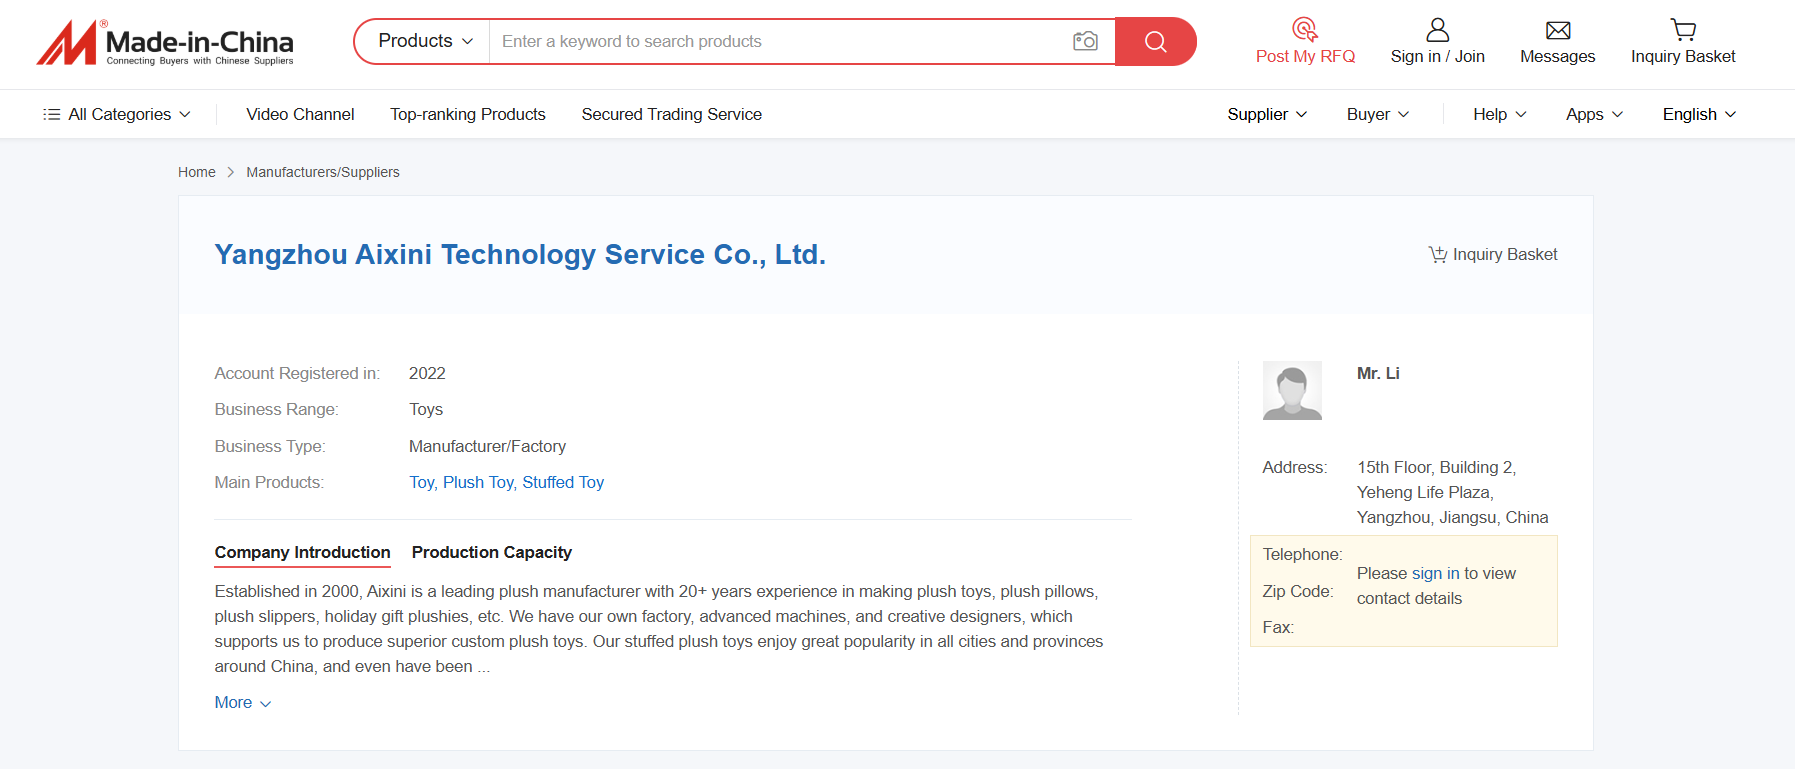Viewport: 1795px width, 769px height.
Task: Open the Supplier dropdown menu
Action: 1267,114
